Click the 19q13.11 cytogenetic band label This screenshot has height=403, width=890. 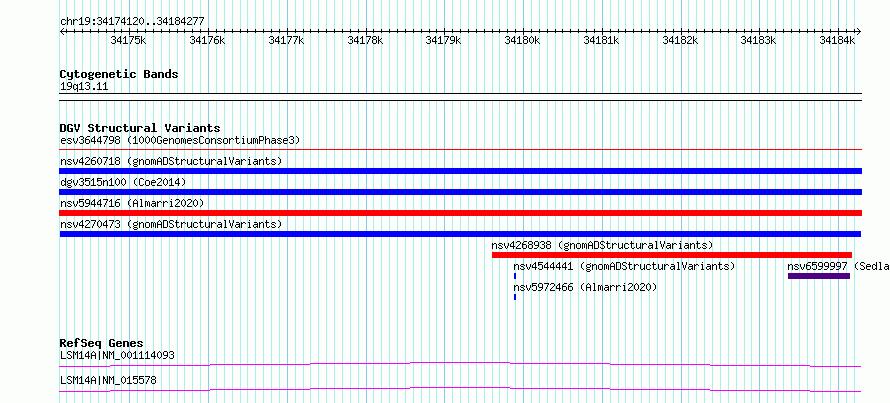[84, 87]
